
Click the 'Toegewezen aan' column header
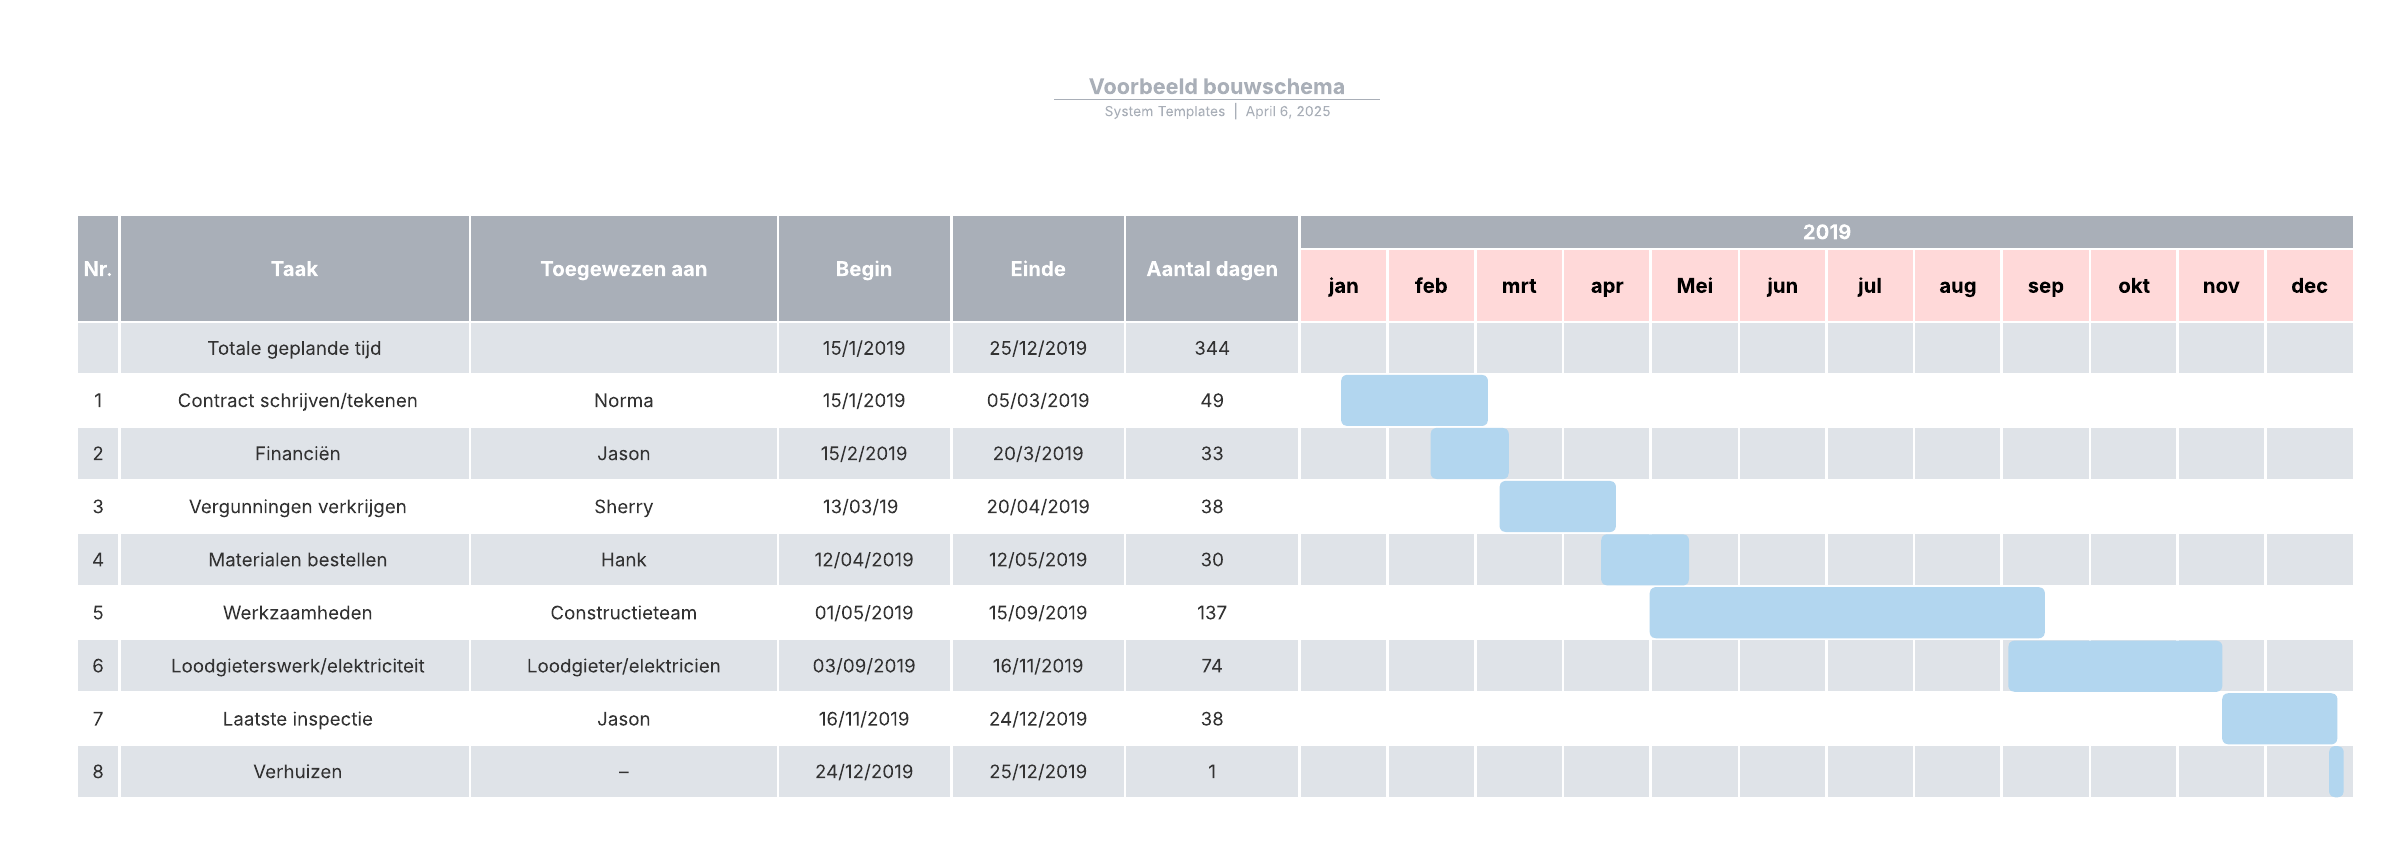point(623,269)
